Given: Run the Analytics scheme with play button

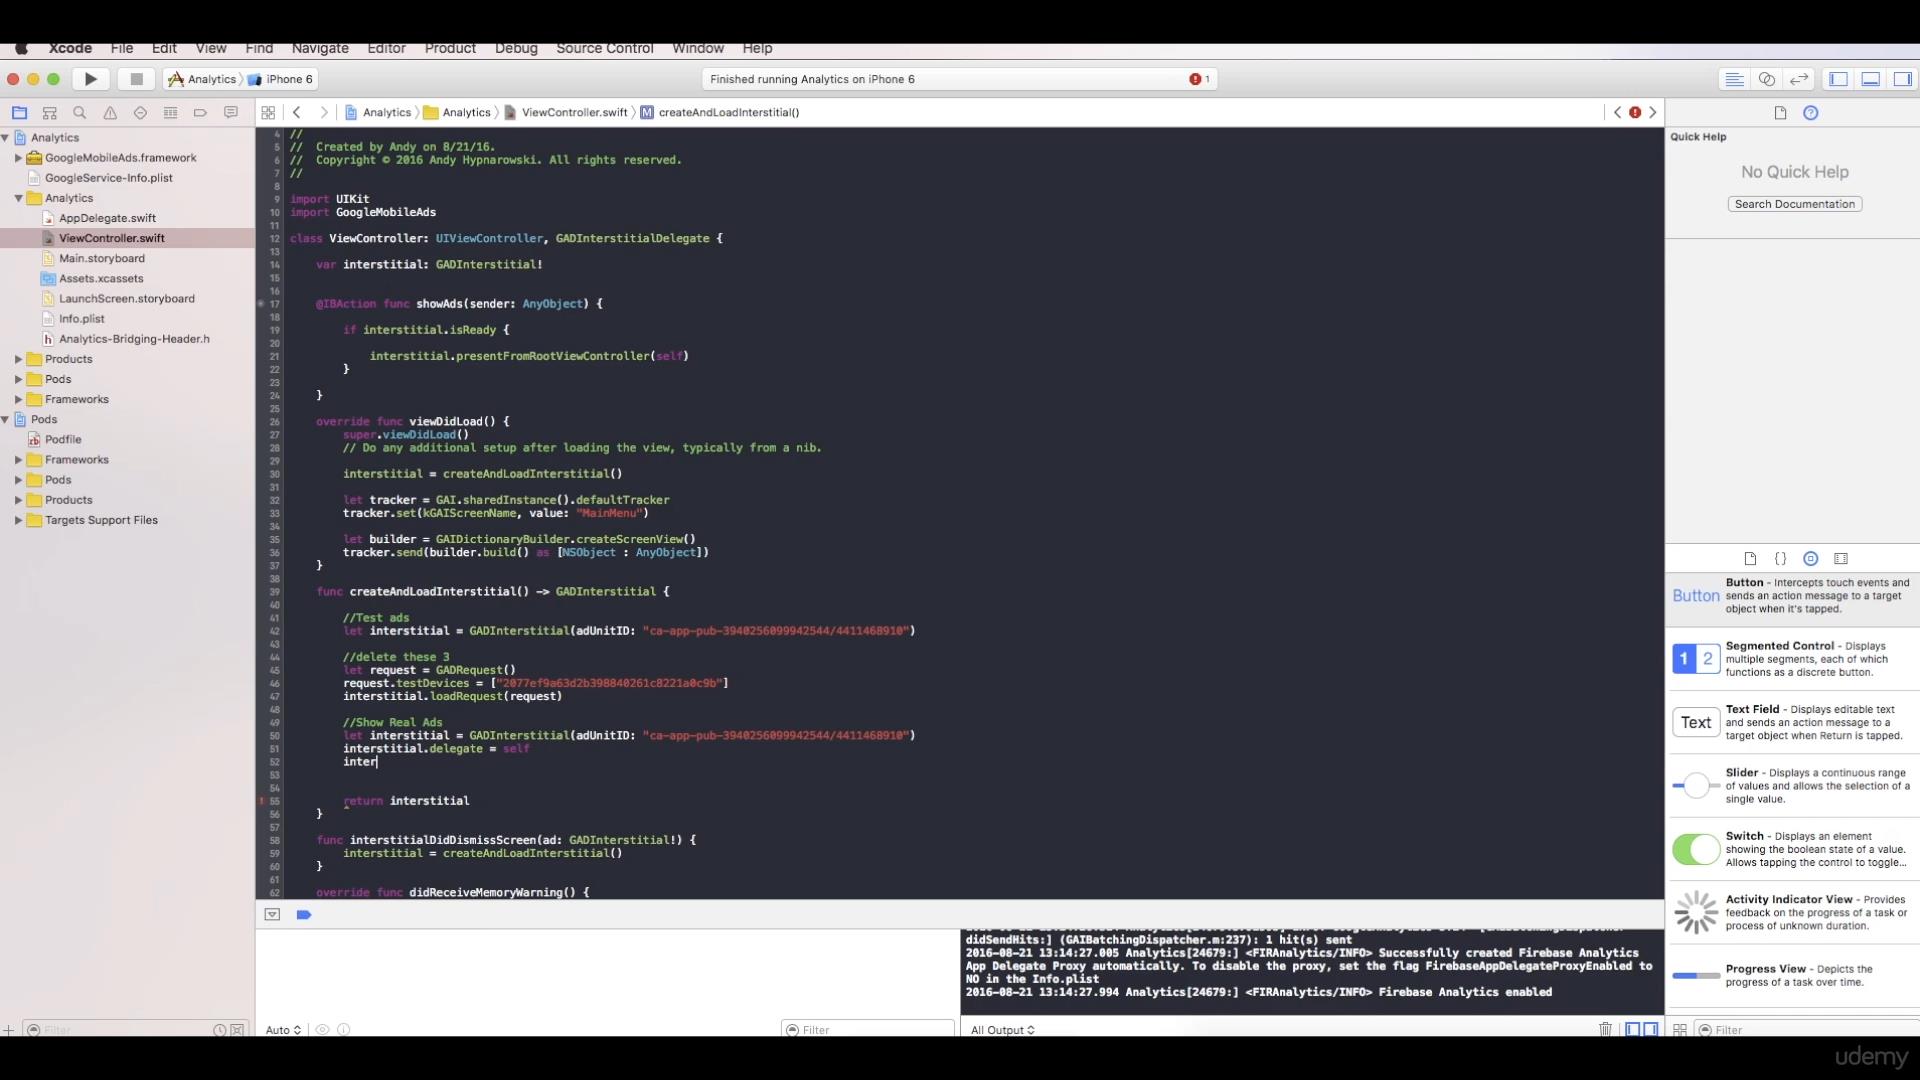Looking at the screenshot, I should [90, 79].
